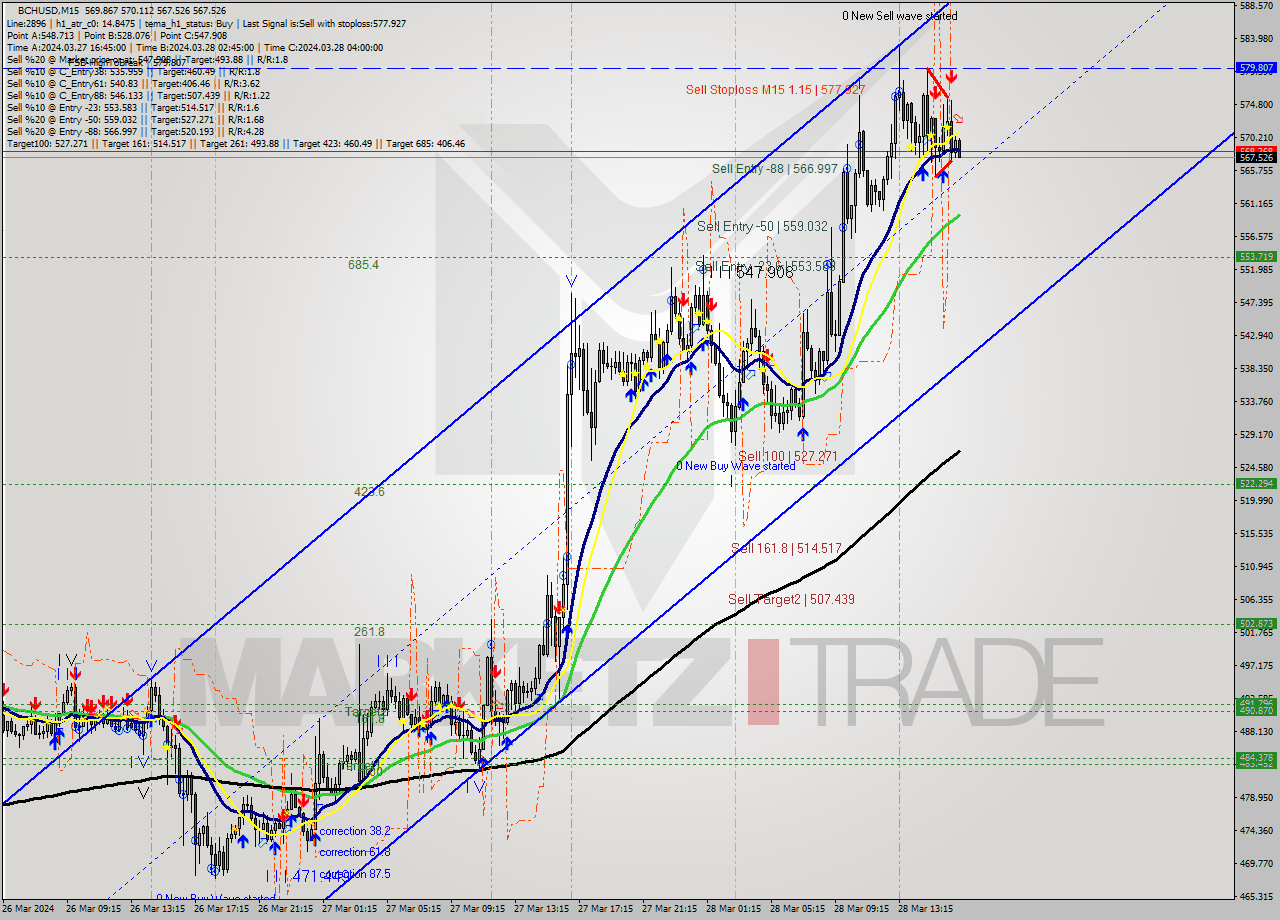Click the 'correction 87.5' label
This screenshot has height=920, width=1280.
(355, 874)
